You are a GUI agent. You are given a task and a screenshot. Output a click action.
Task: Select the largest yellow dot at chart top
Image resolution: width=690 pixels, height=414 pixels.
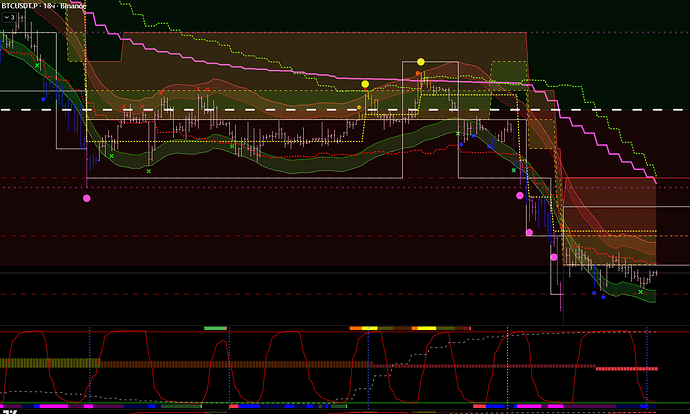(x=421, y=62)
